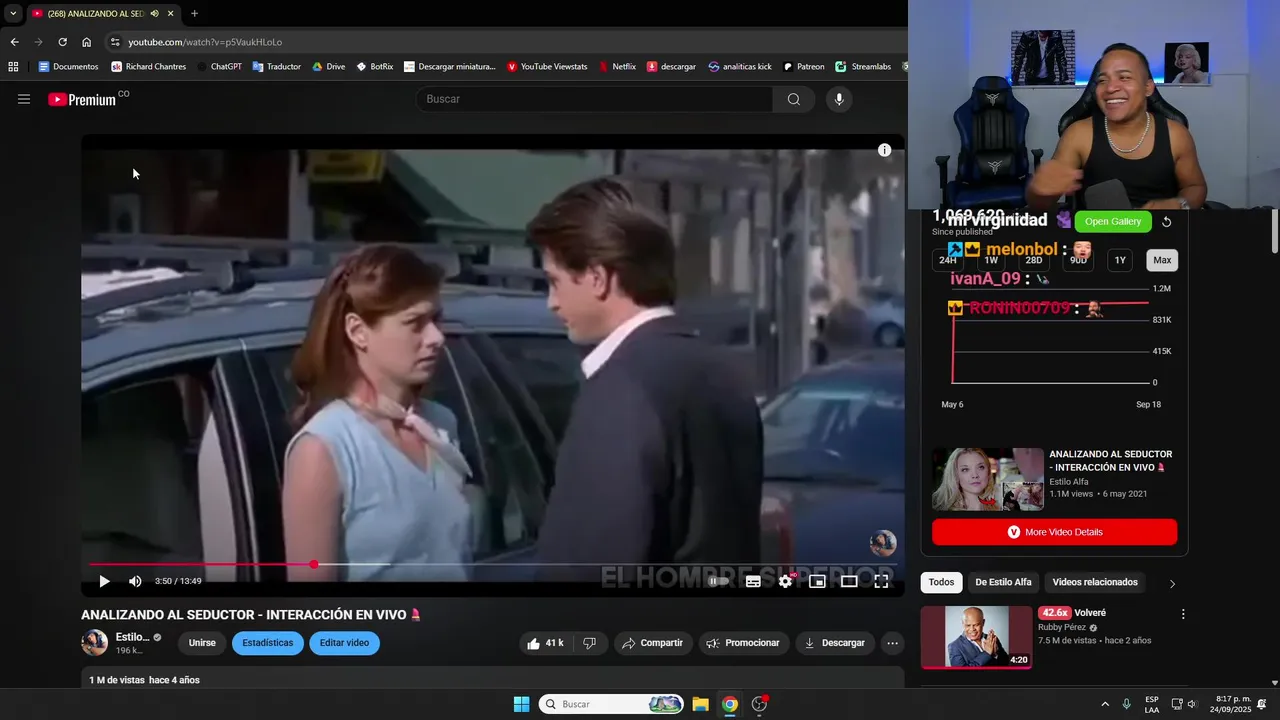The height and width of the screenshot is (720, 1280).
Task: Go back in browser history
Action: [x=14, y=42]
